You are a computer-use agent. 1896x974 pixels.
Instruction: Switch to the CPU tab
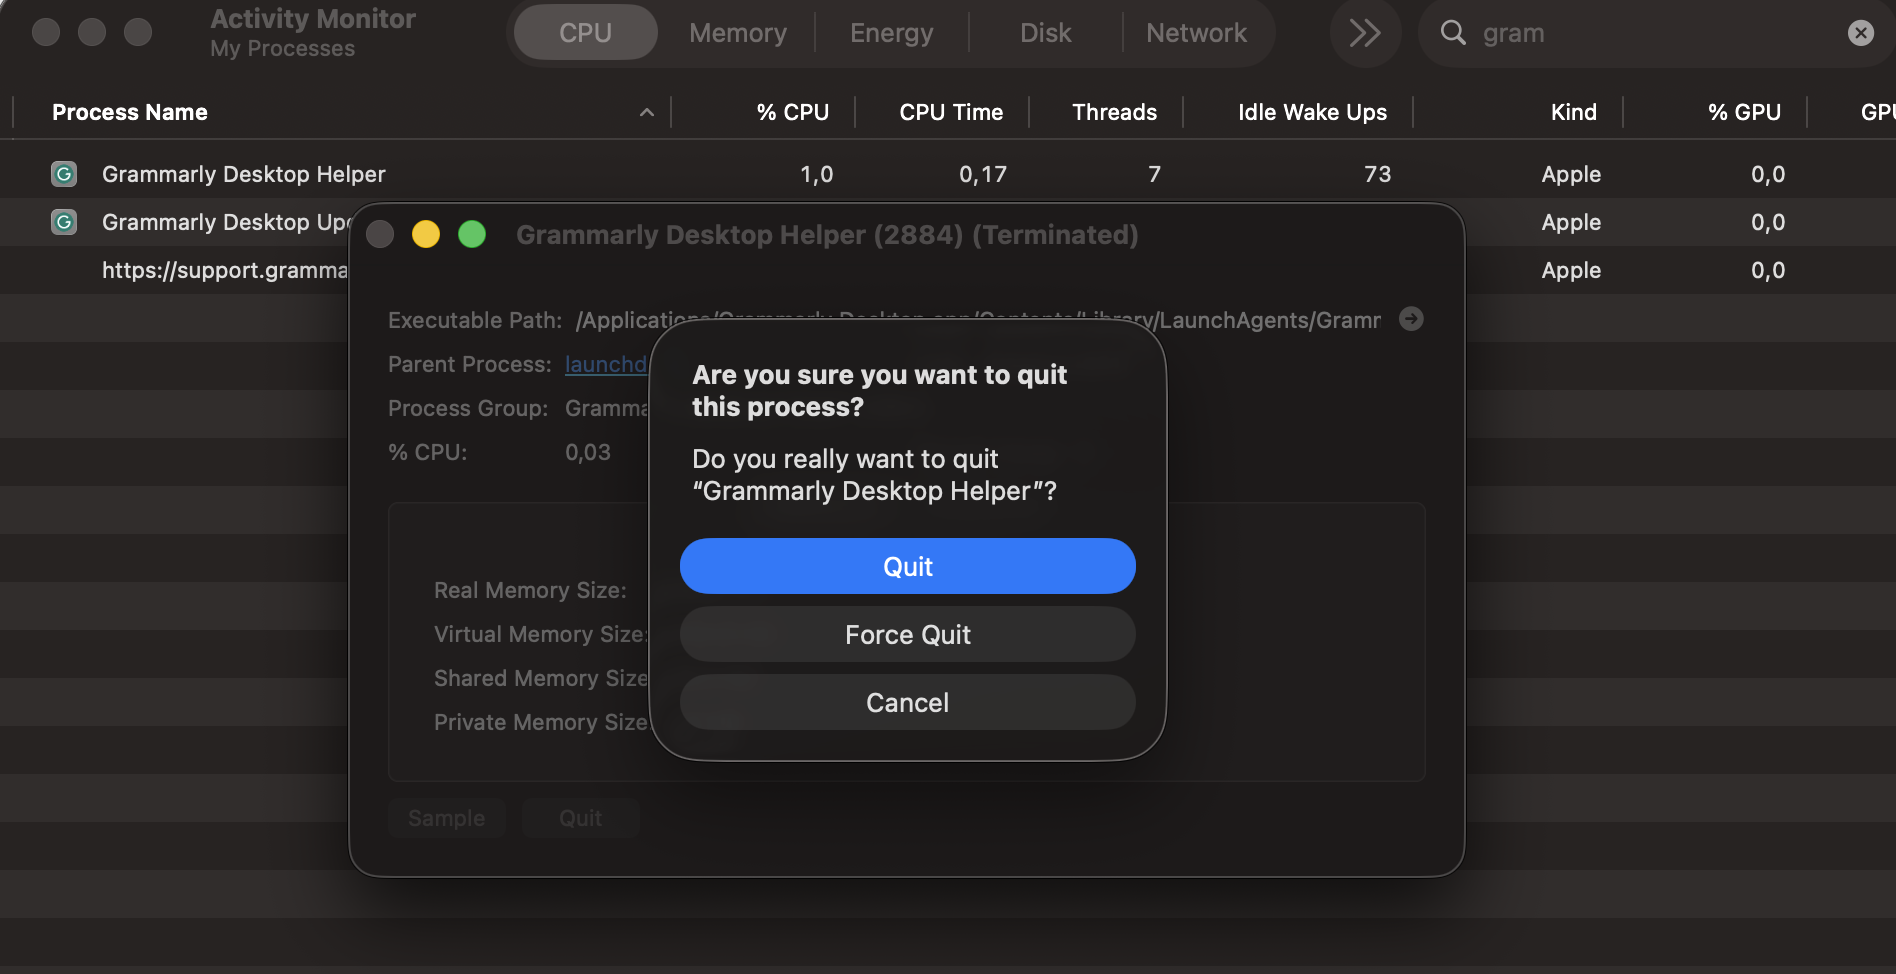click(585, 33)
